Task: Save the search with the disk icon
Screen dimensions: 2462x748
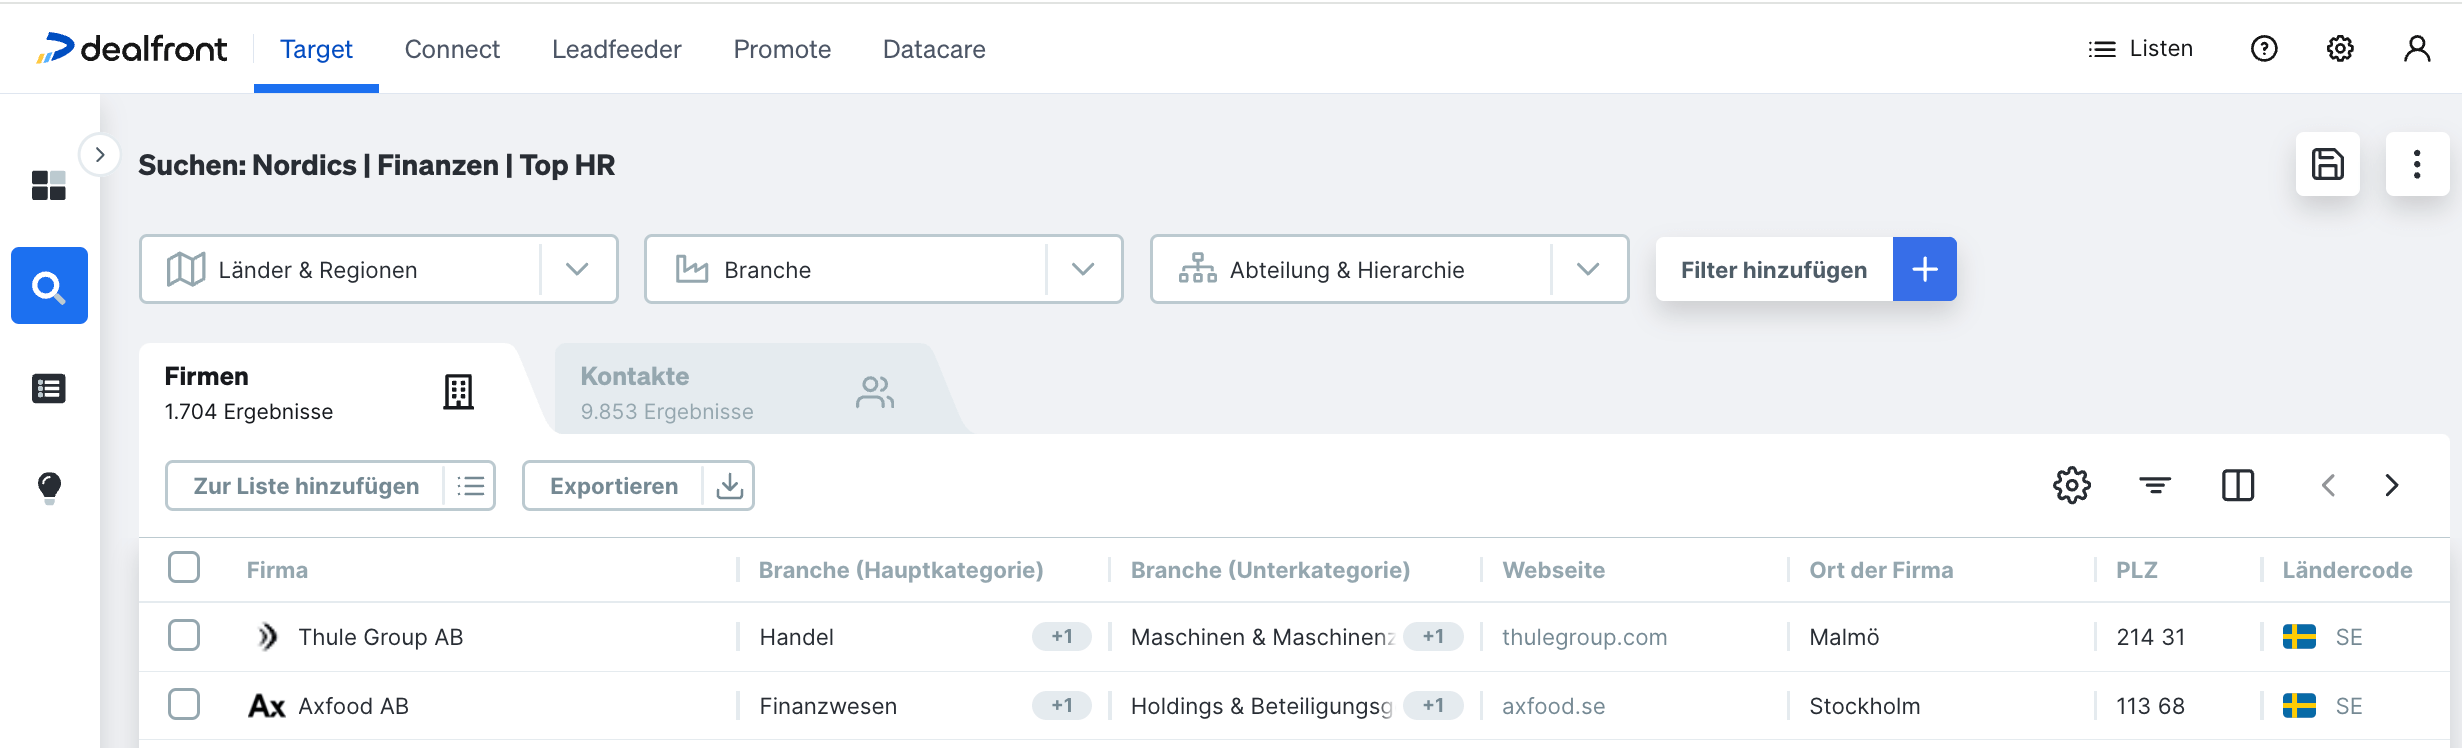Action: click(2328, 164)
